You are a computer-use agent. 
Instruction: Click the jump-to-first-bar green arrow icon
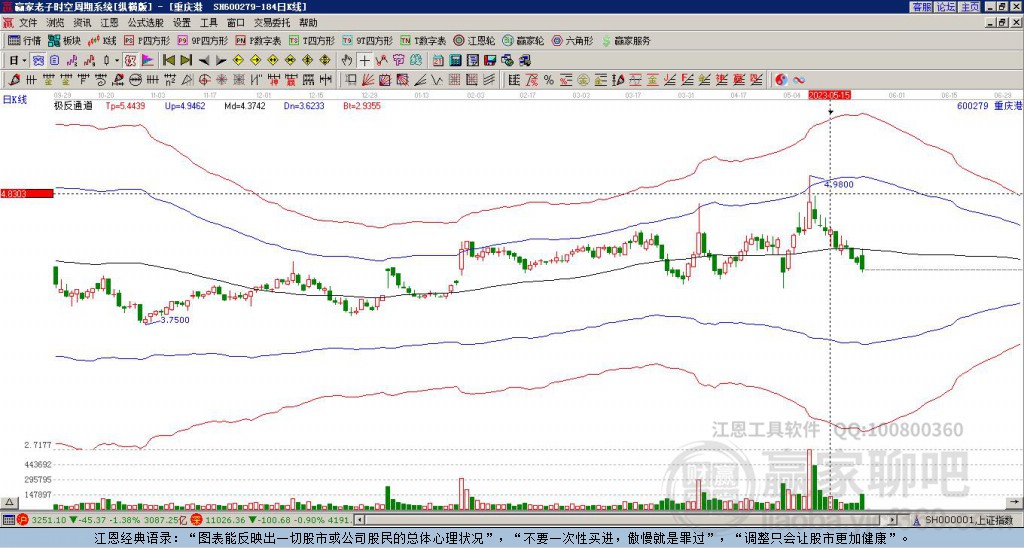point(169,61)
